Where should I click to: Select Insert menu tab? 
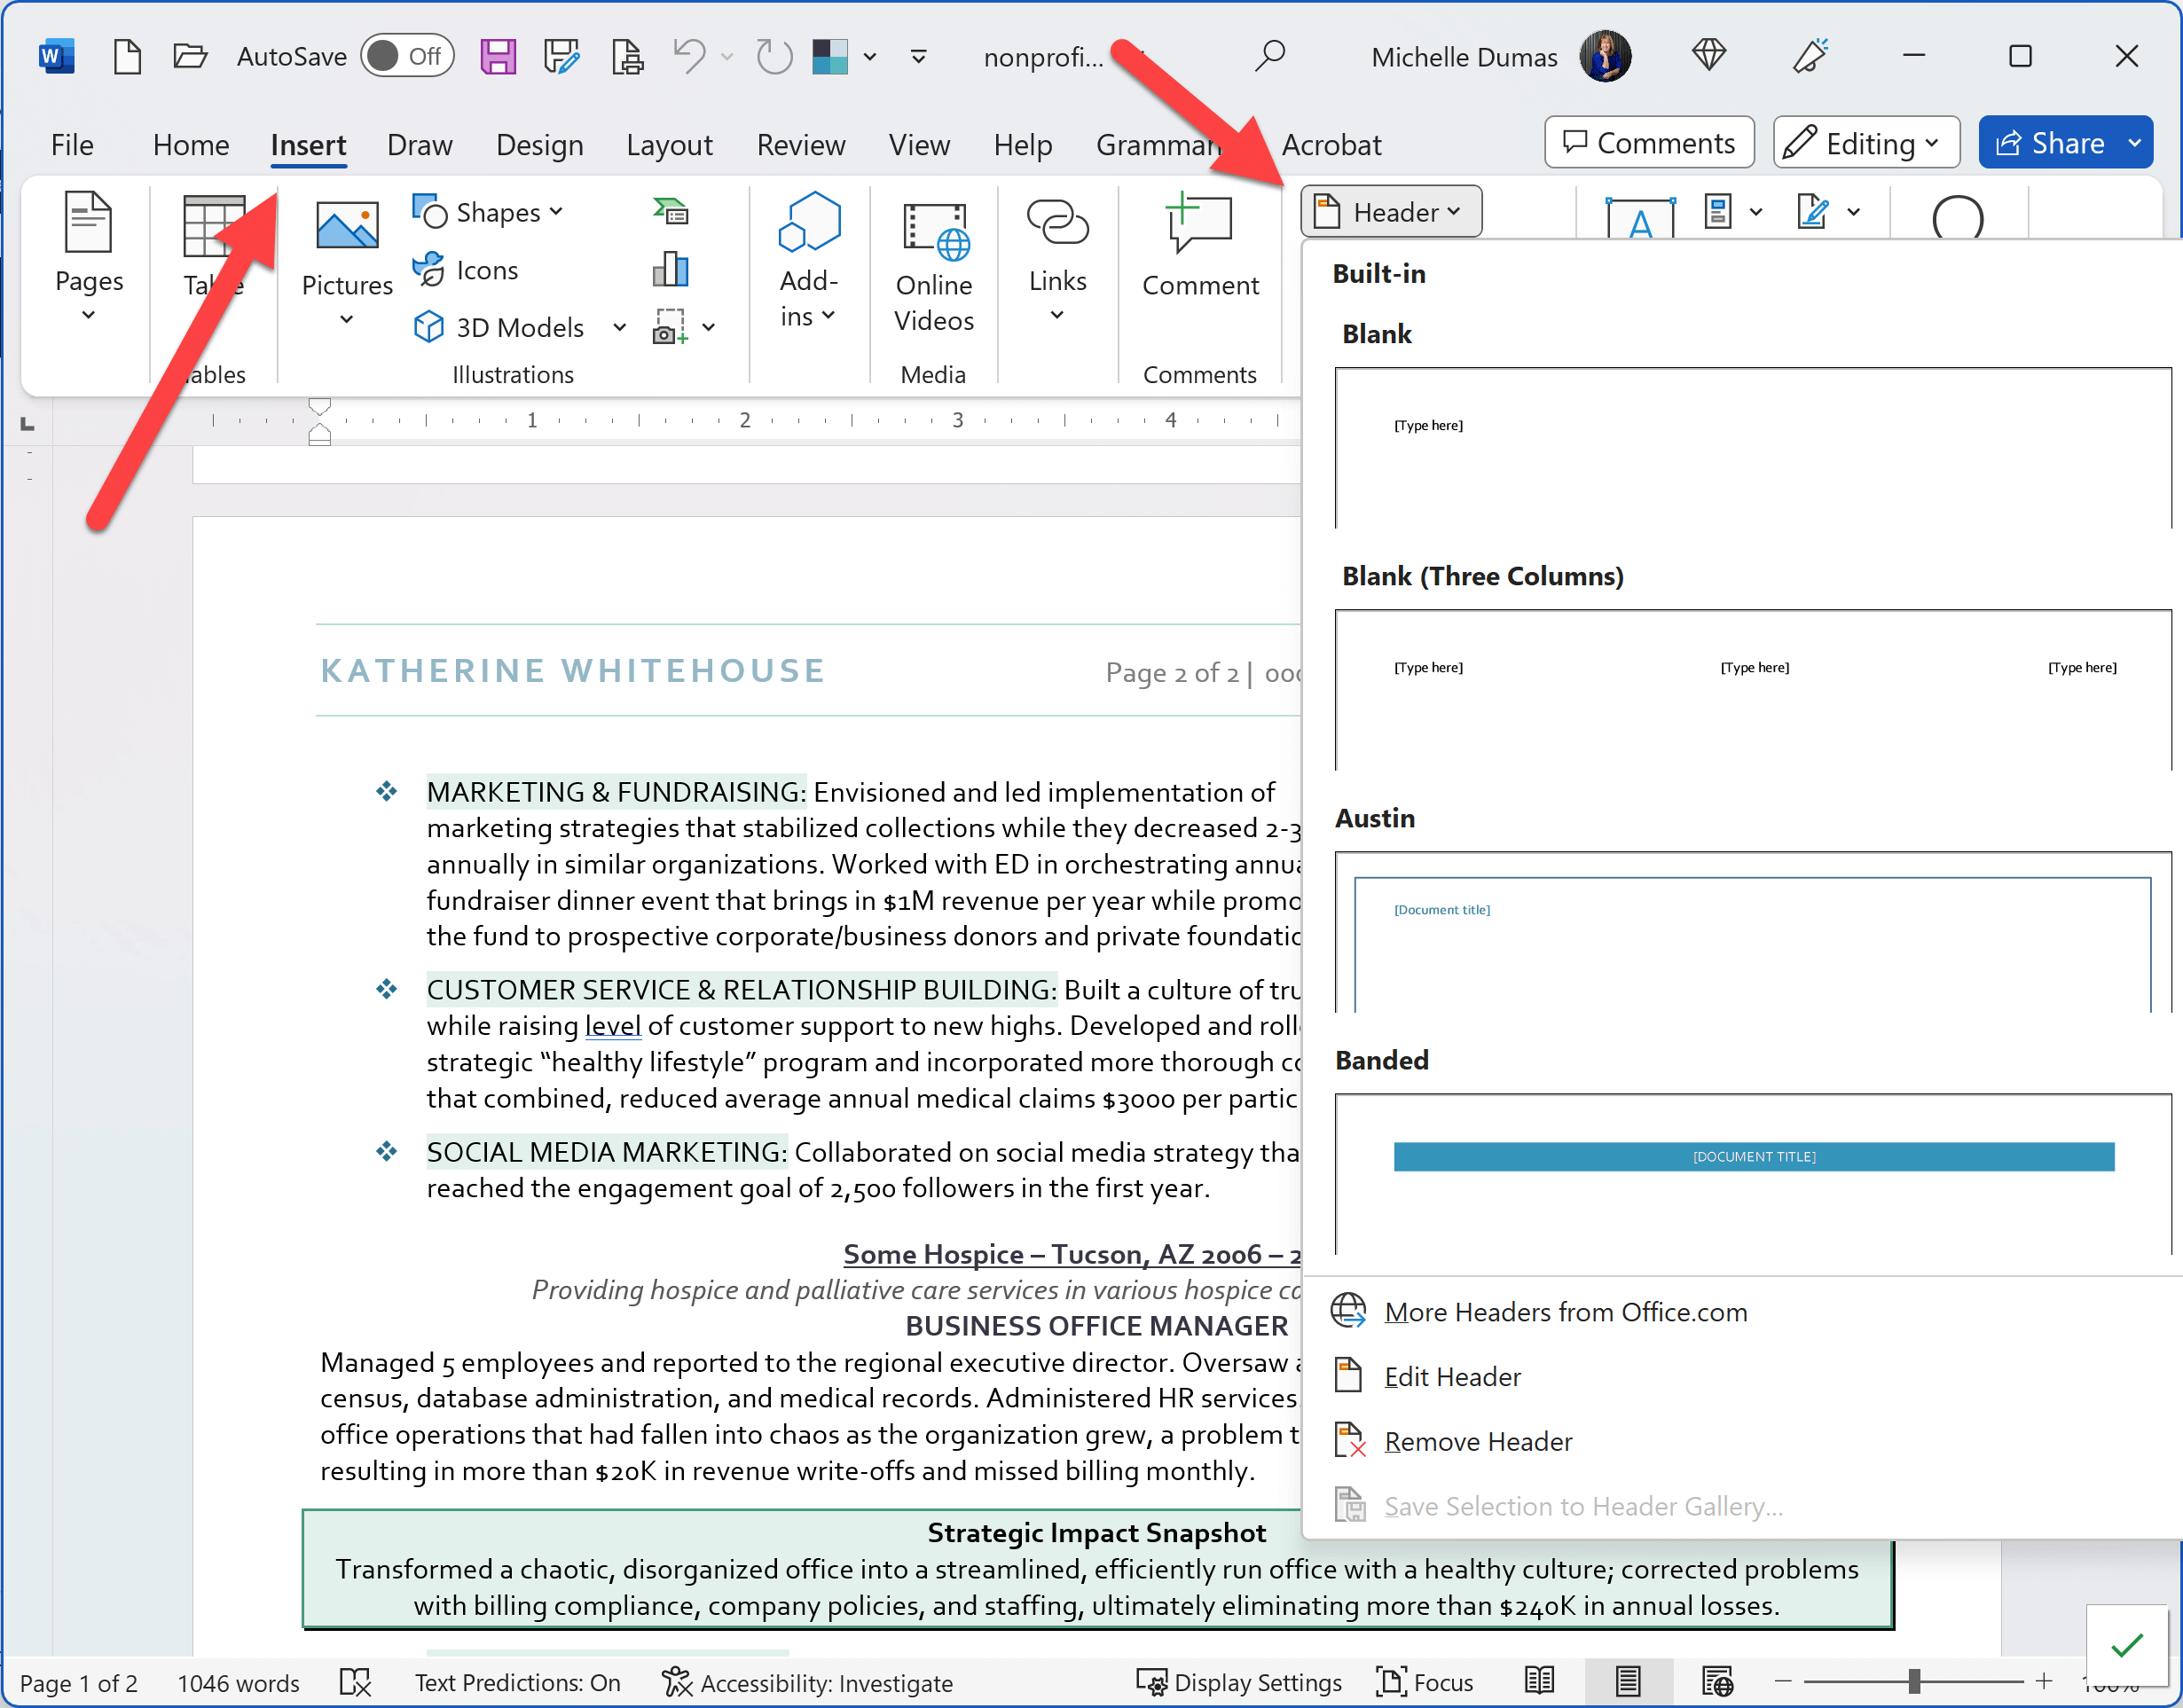coord(307,145)
